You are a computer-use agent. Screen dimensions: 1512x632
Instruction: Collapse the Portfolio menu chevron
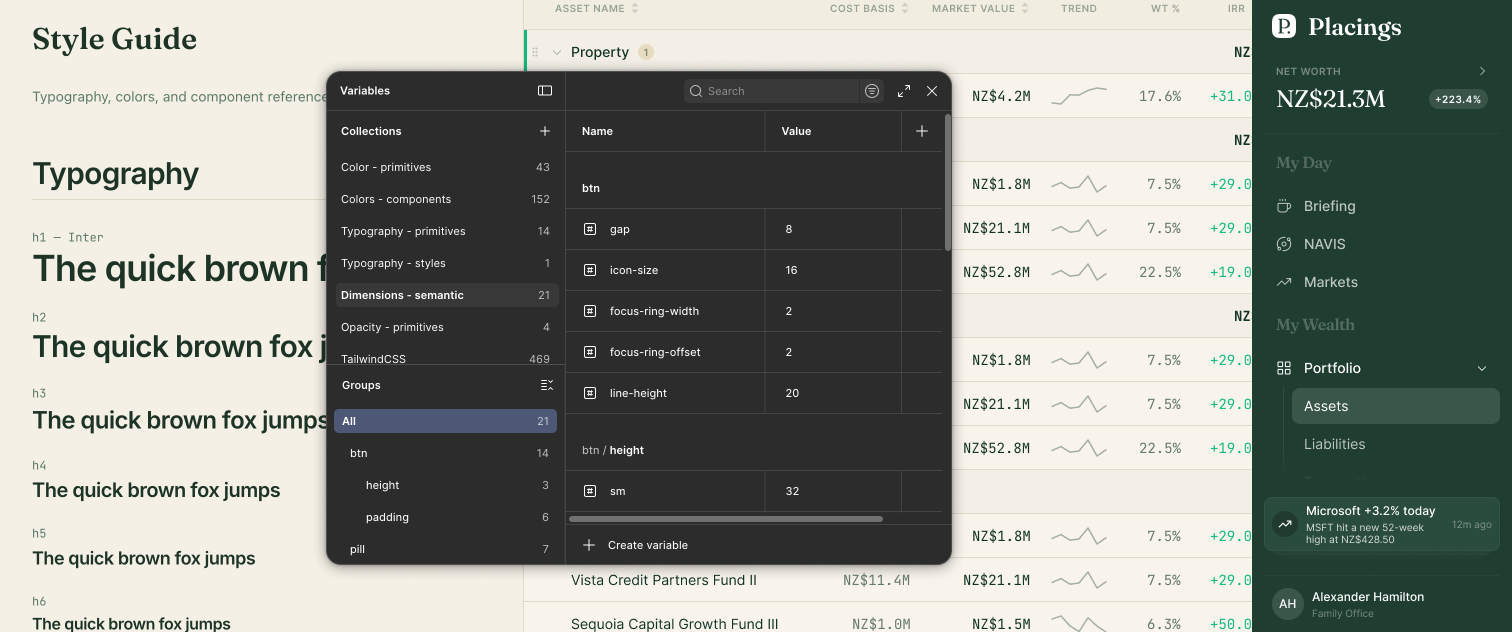tap(1482, 368)
